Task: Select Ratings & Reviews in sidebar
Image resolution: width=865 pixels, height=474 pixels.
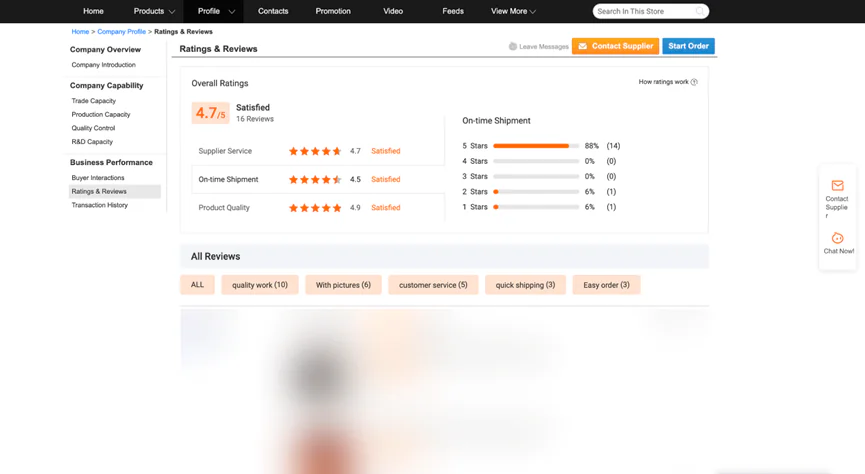Action: [x=115, y=191]
